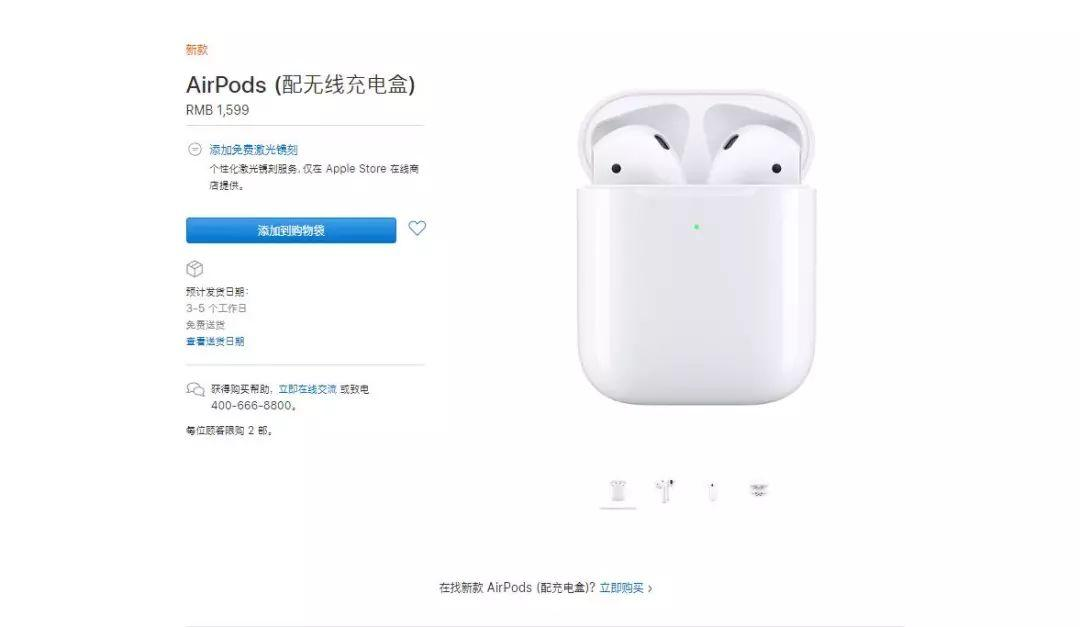Start online chat via 立即在线交流
The height and width of the screenshot is (627, 1080).
click(x=307, y=389)
